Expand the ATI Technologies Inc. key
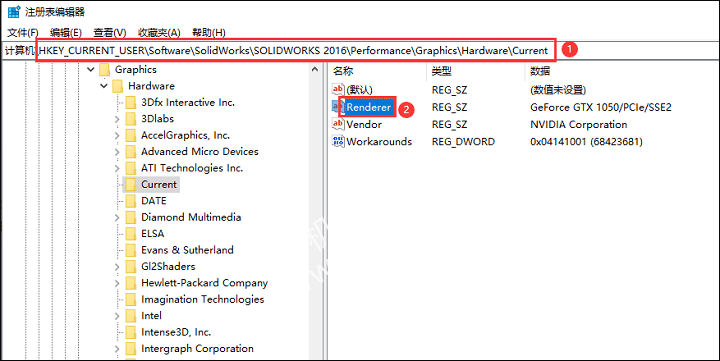The height and width of the screenshot is (361, 720). 117,168
